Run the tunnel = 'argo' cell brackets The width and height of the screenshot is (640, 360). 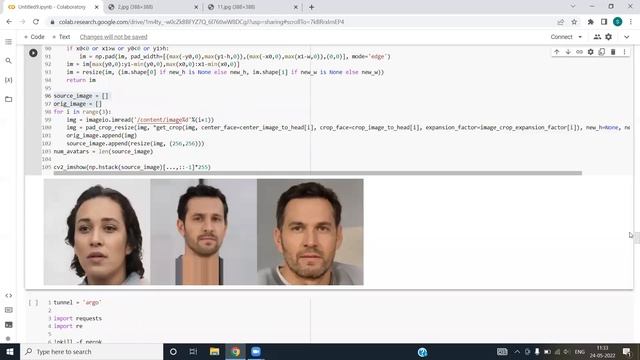pyautogui.click(x=33, y=302)
